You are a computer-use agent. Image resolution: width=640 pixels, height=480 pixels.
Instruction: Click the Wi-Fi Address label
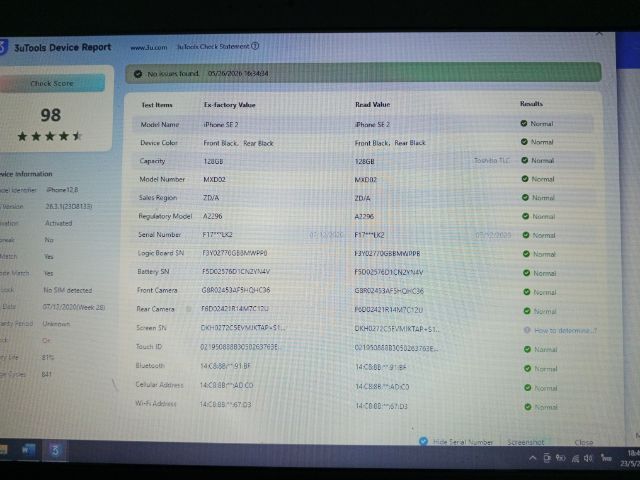pyautogui.click(x=156, y=404)
